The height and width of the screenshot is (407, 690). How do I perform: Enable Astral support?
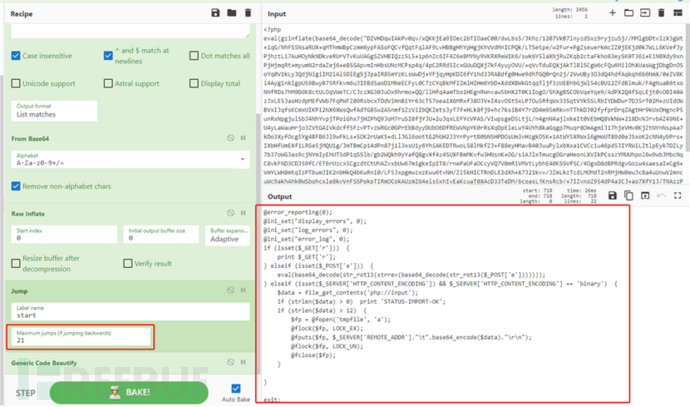108,83
